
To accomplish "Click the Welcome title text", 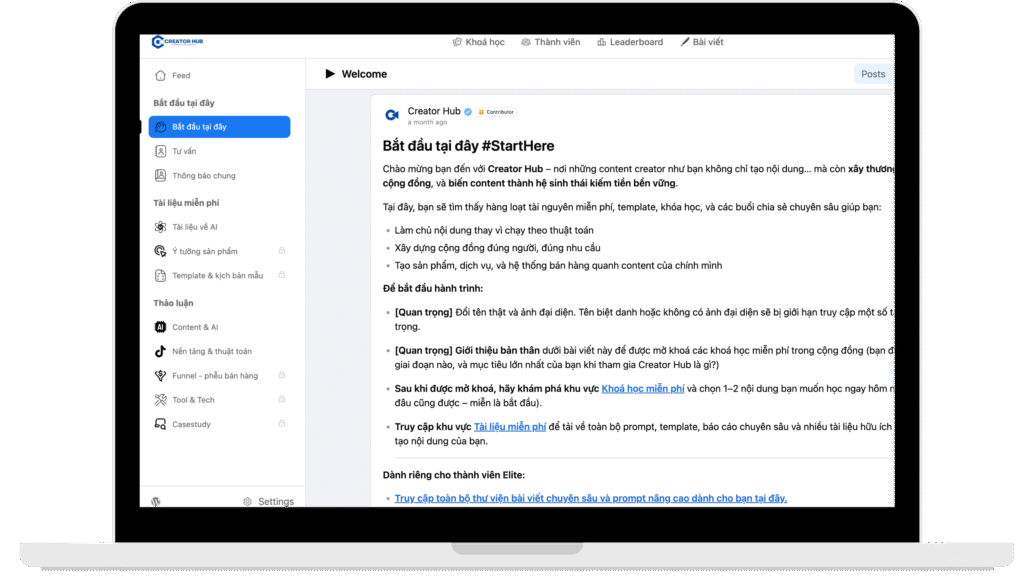I will pos(364,74).
